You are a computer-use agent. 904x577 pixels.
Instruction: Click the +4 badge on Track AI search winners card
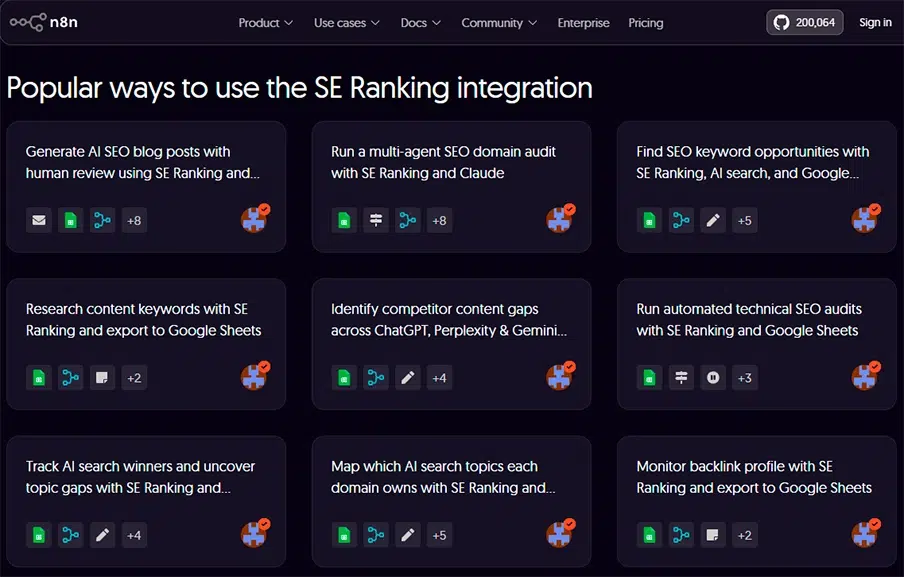coord(134,535)
